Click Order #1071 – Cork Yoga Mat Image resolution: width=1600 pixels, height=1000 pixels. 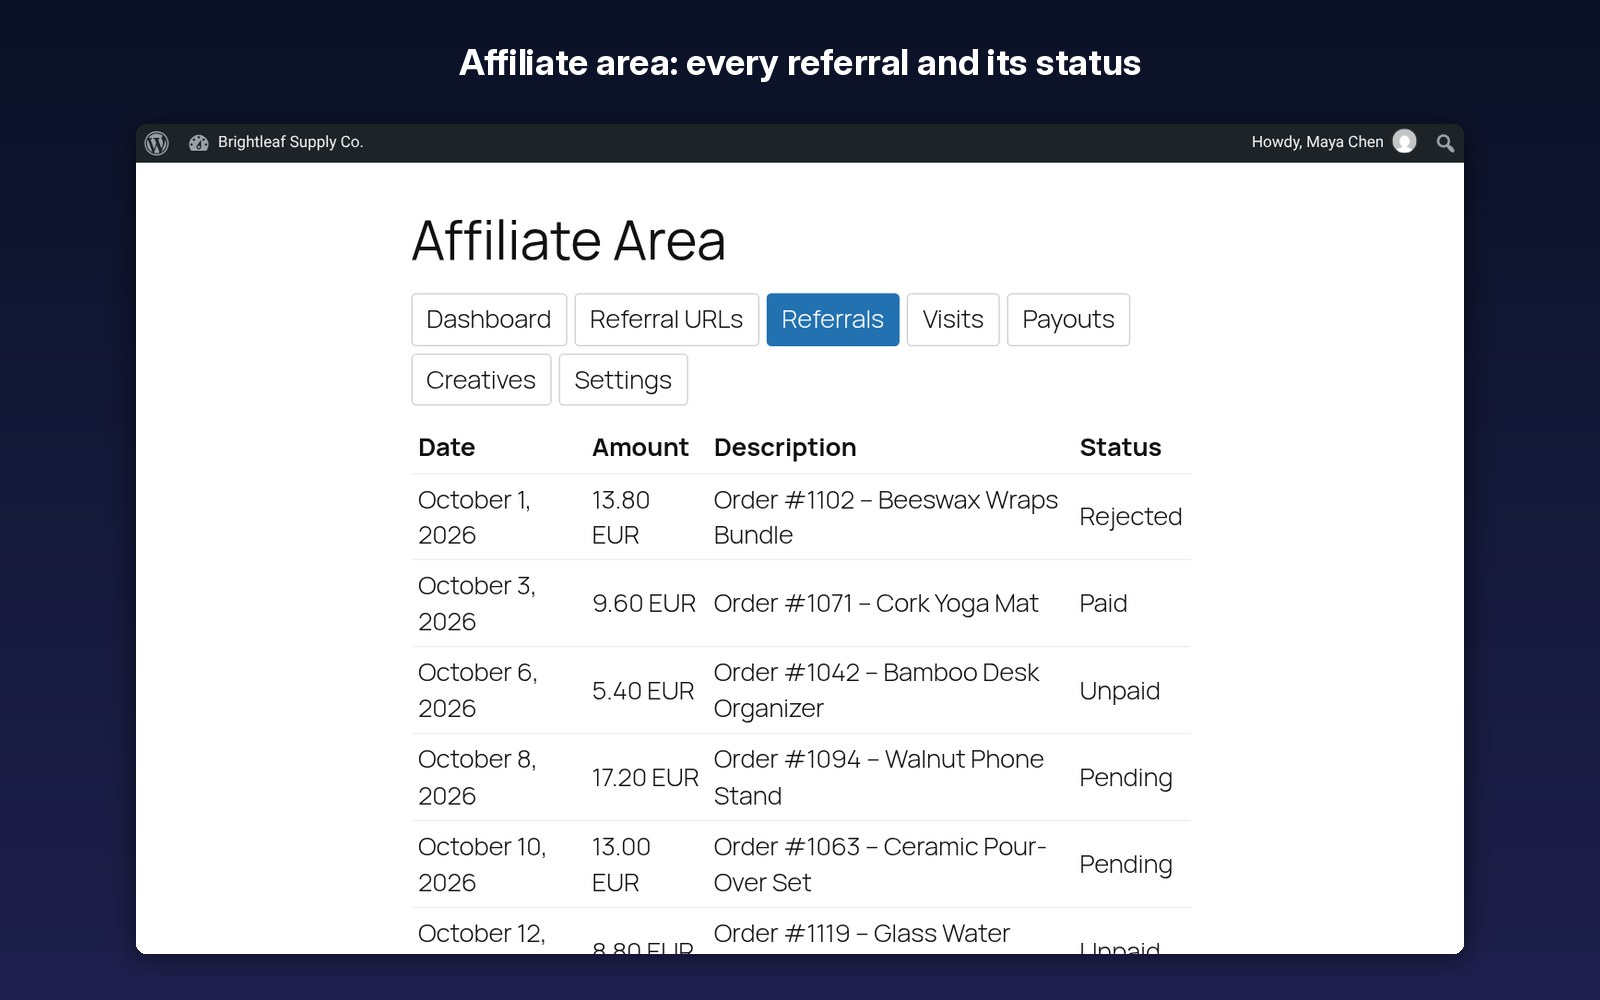point(876,604)
